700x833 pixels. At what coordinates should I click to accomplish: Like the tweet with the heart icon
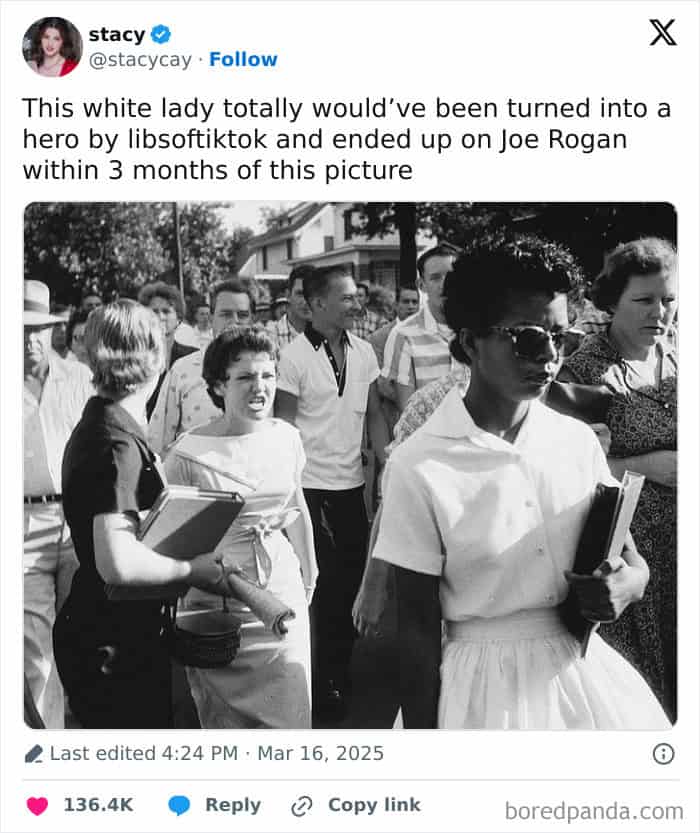[37, 805]
